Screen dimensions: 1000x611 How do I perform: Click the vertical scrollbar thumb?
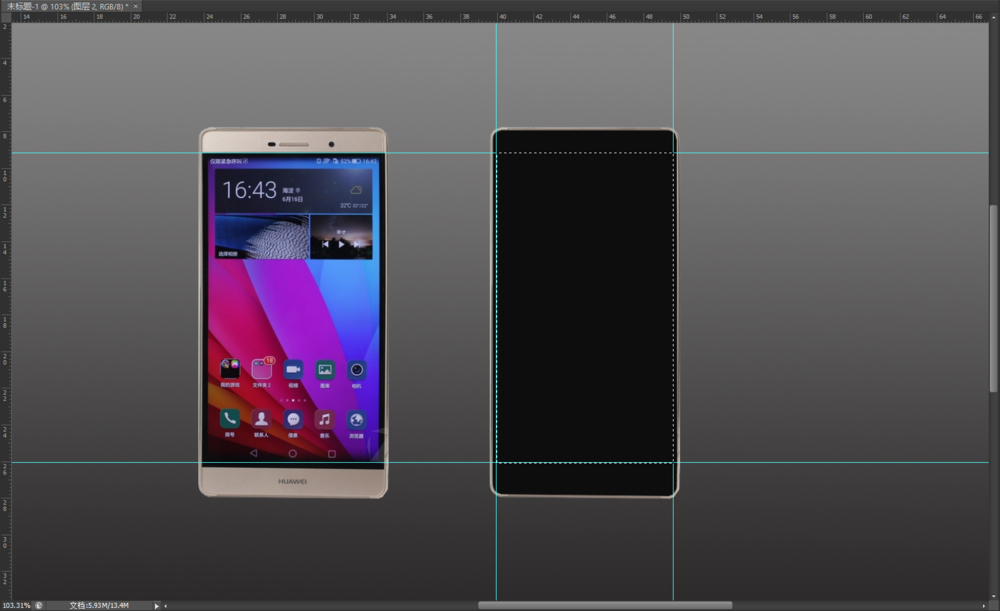click(994, 298)
